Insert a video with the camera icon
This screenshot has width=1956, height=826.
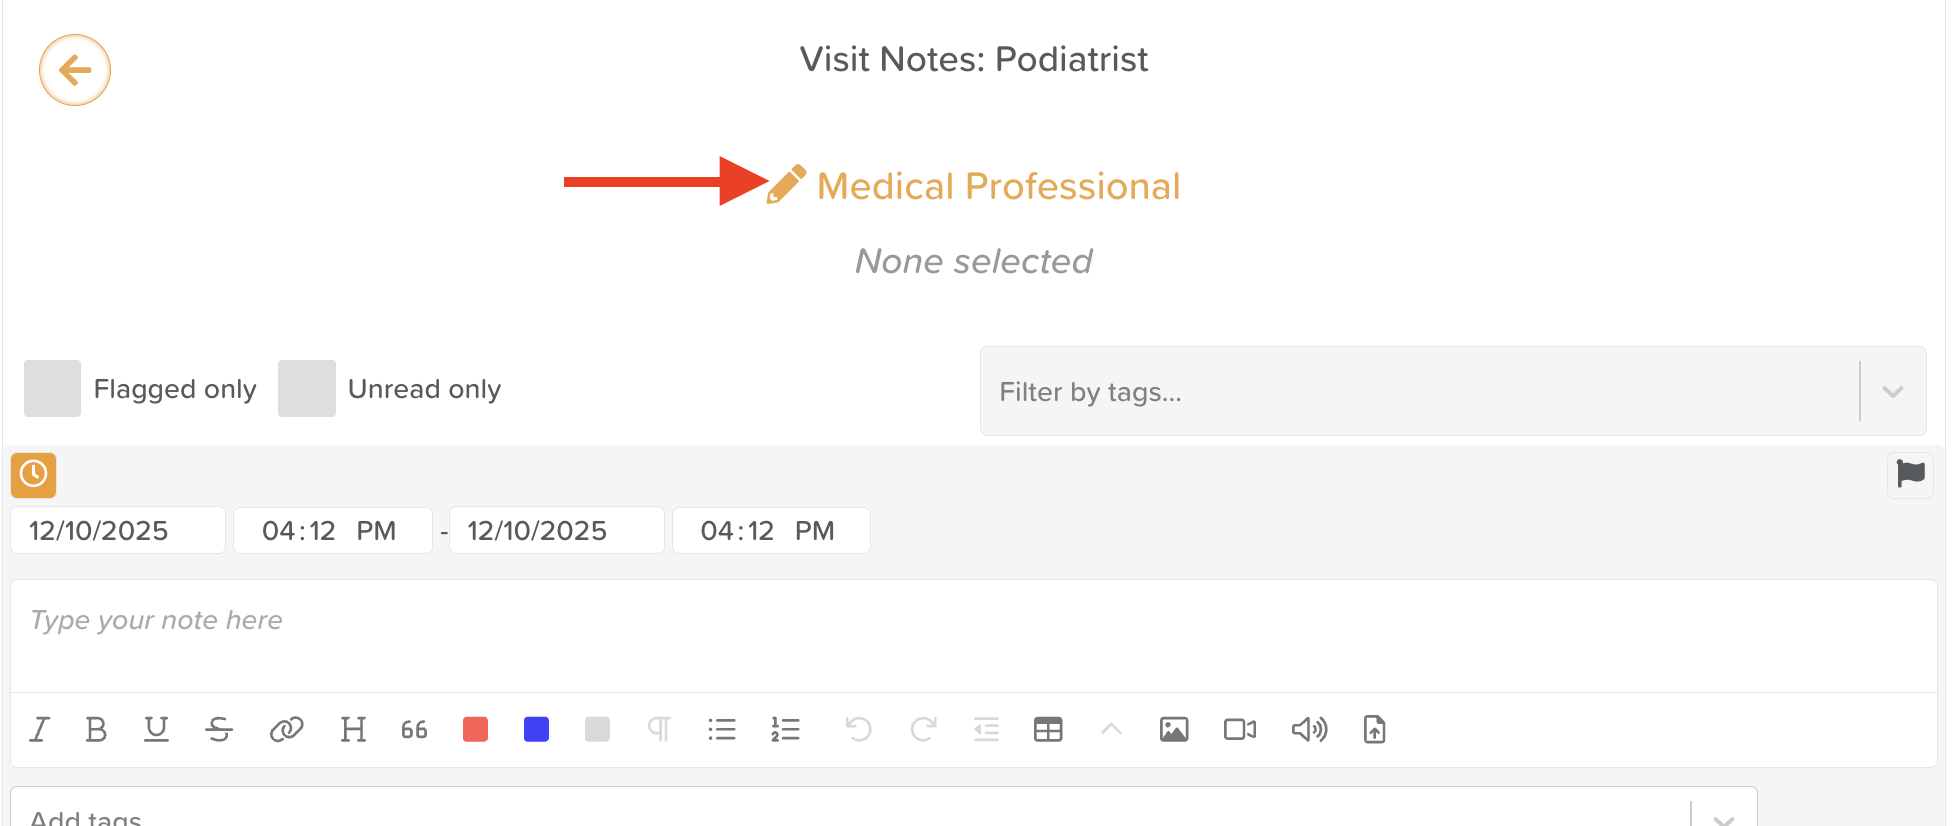pyautogui.click(x=1239, y=730)
